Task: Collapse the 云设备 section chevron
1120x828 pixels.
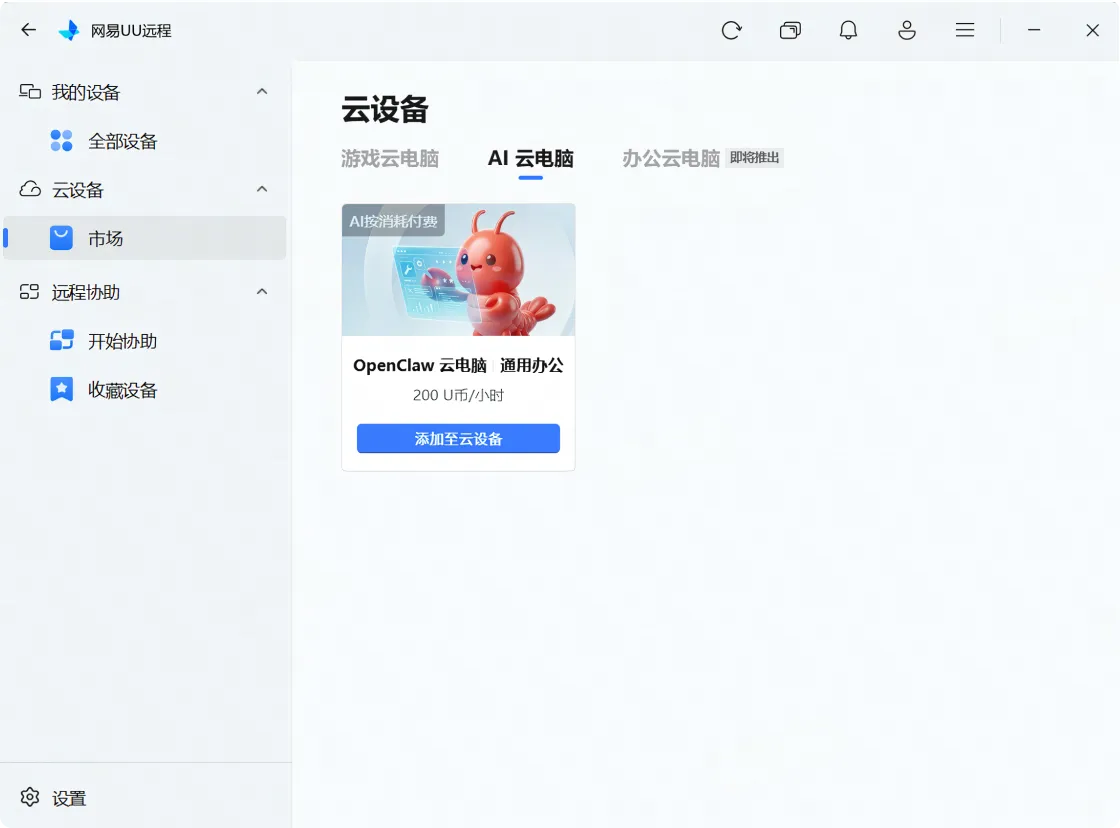Action: [262, 190]
